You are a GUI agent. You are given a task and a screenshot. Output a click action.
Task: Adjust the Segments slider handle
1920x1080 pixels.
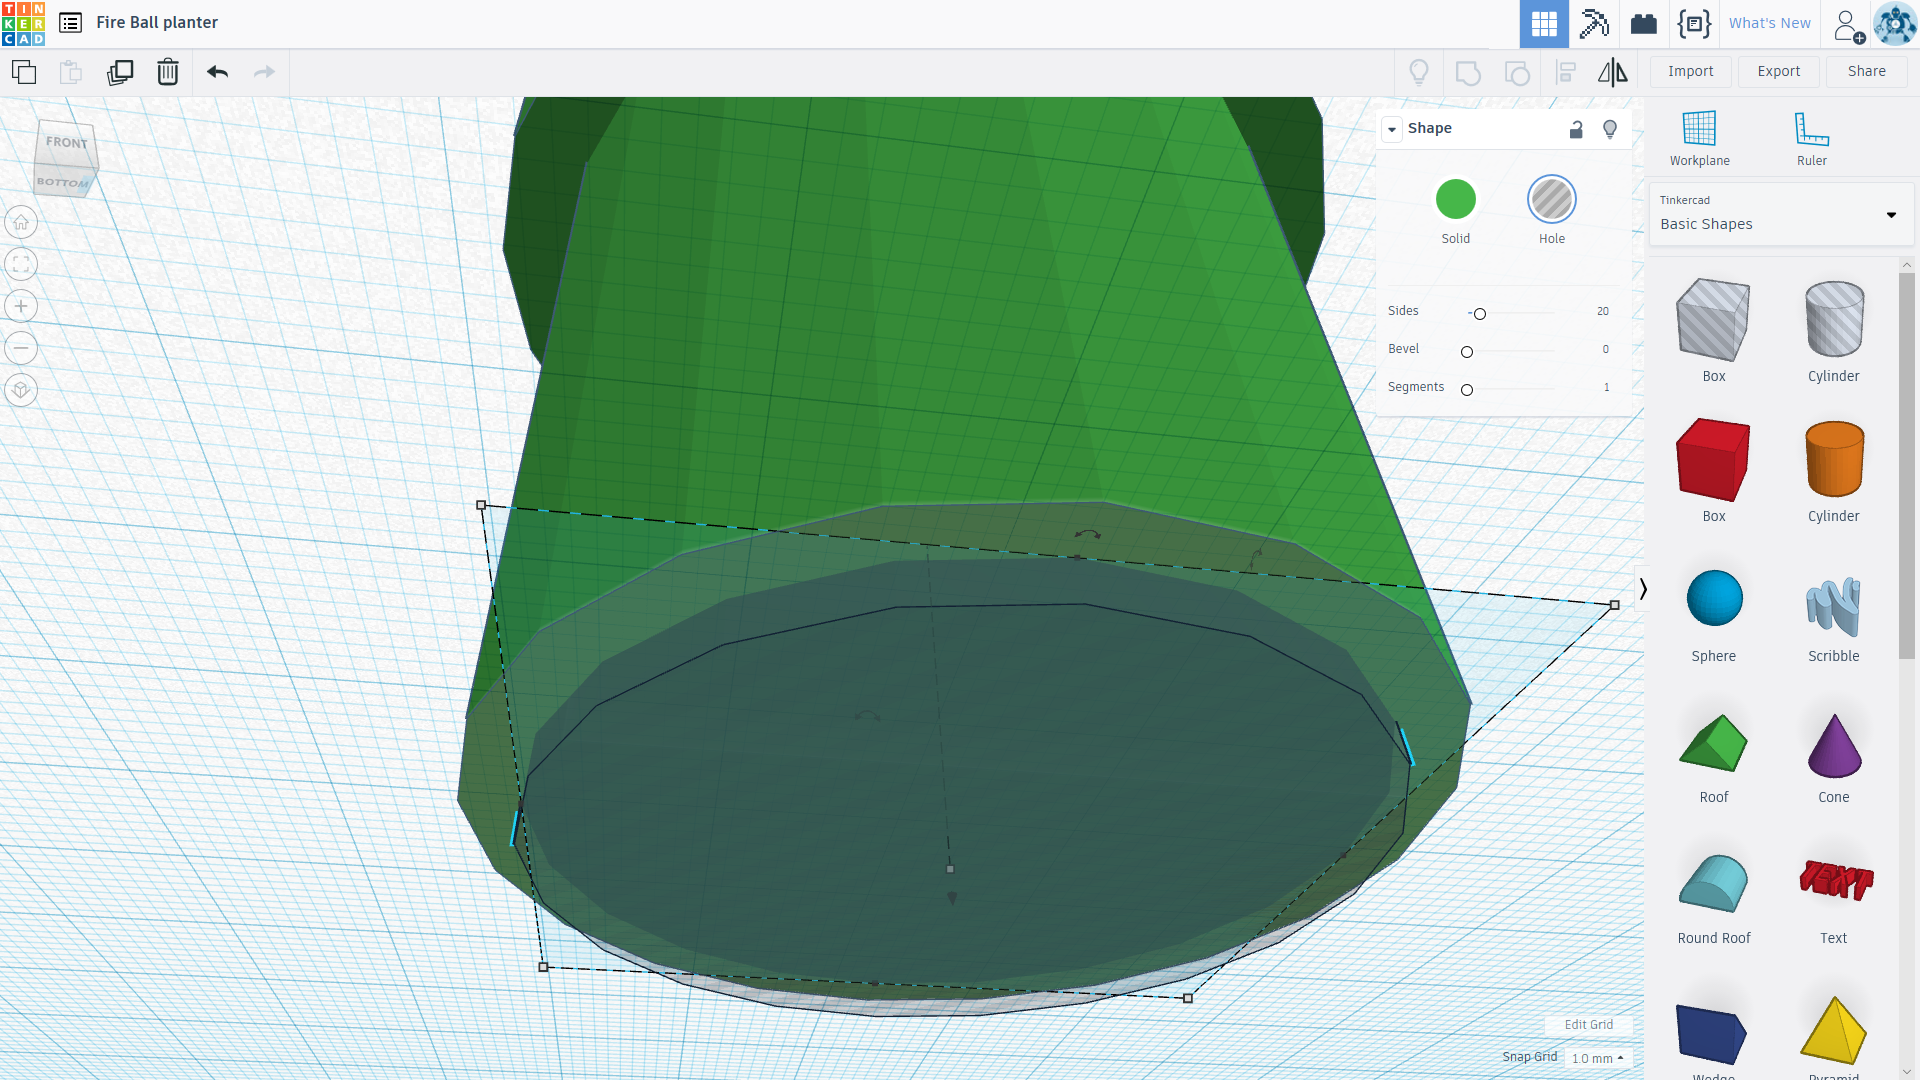click(1467, 390)
